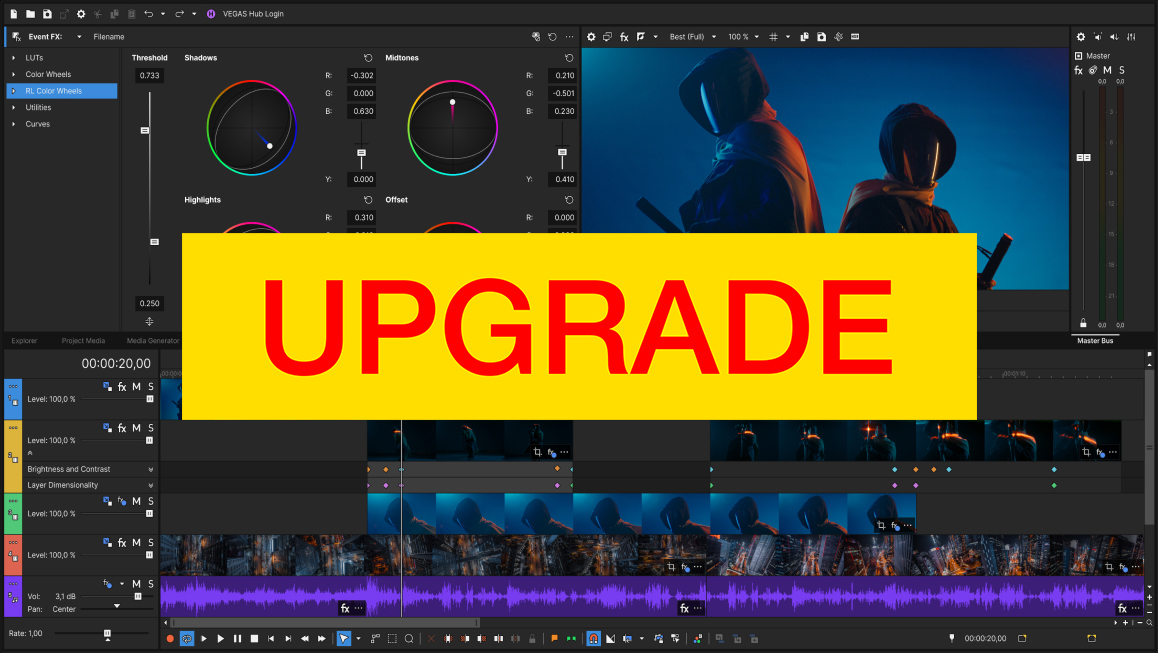The width and height of the screenshot is (1158, 653).
Task: Collapse the Brightness and Contrast effect
Action: [x=150, y=469]
